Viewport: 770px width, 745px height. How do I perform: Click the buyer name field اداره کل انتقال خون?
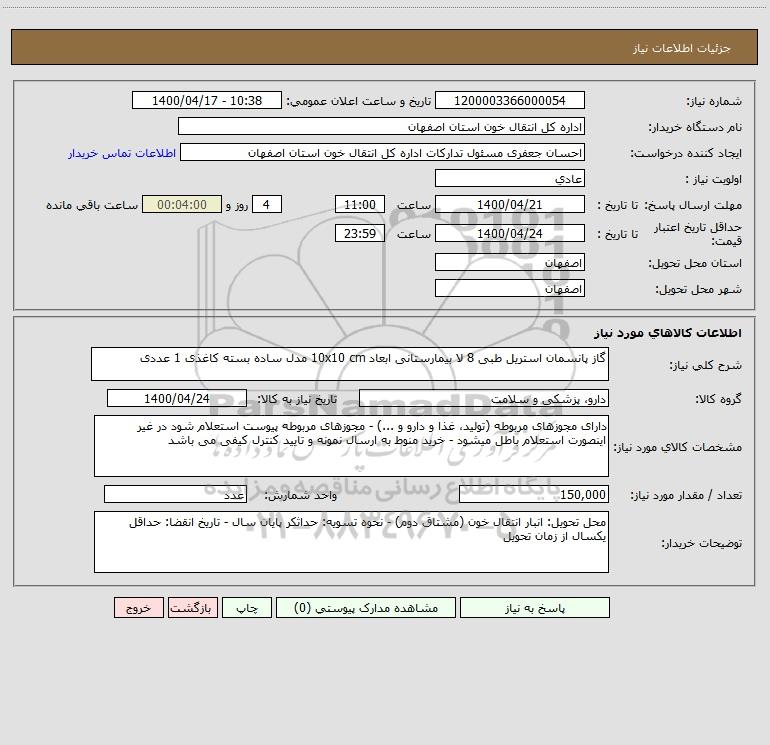coord(381,126)
